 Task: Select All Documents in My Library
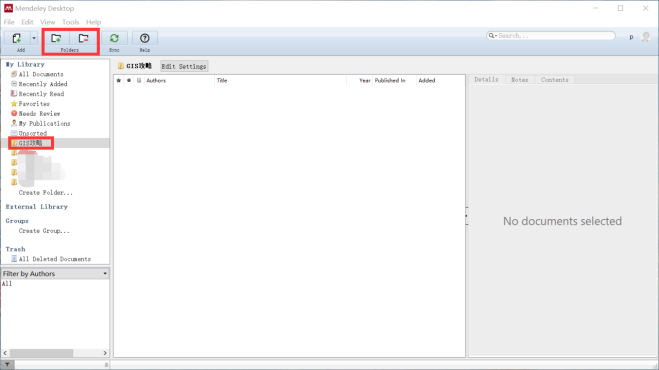(x=41, y=74)
